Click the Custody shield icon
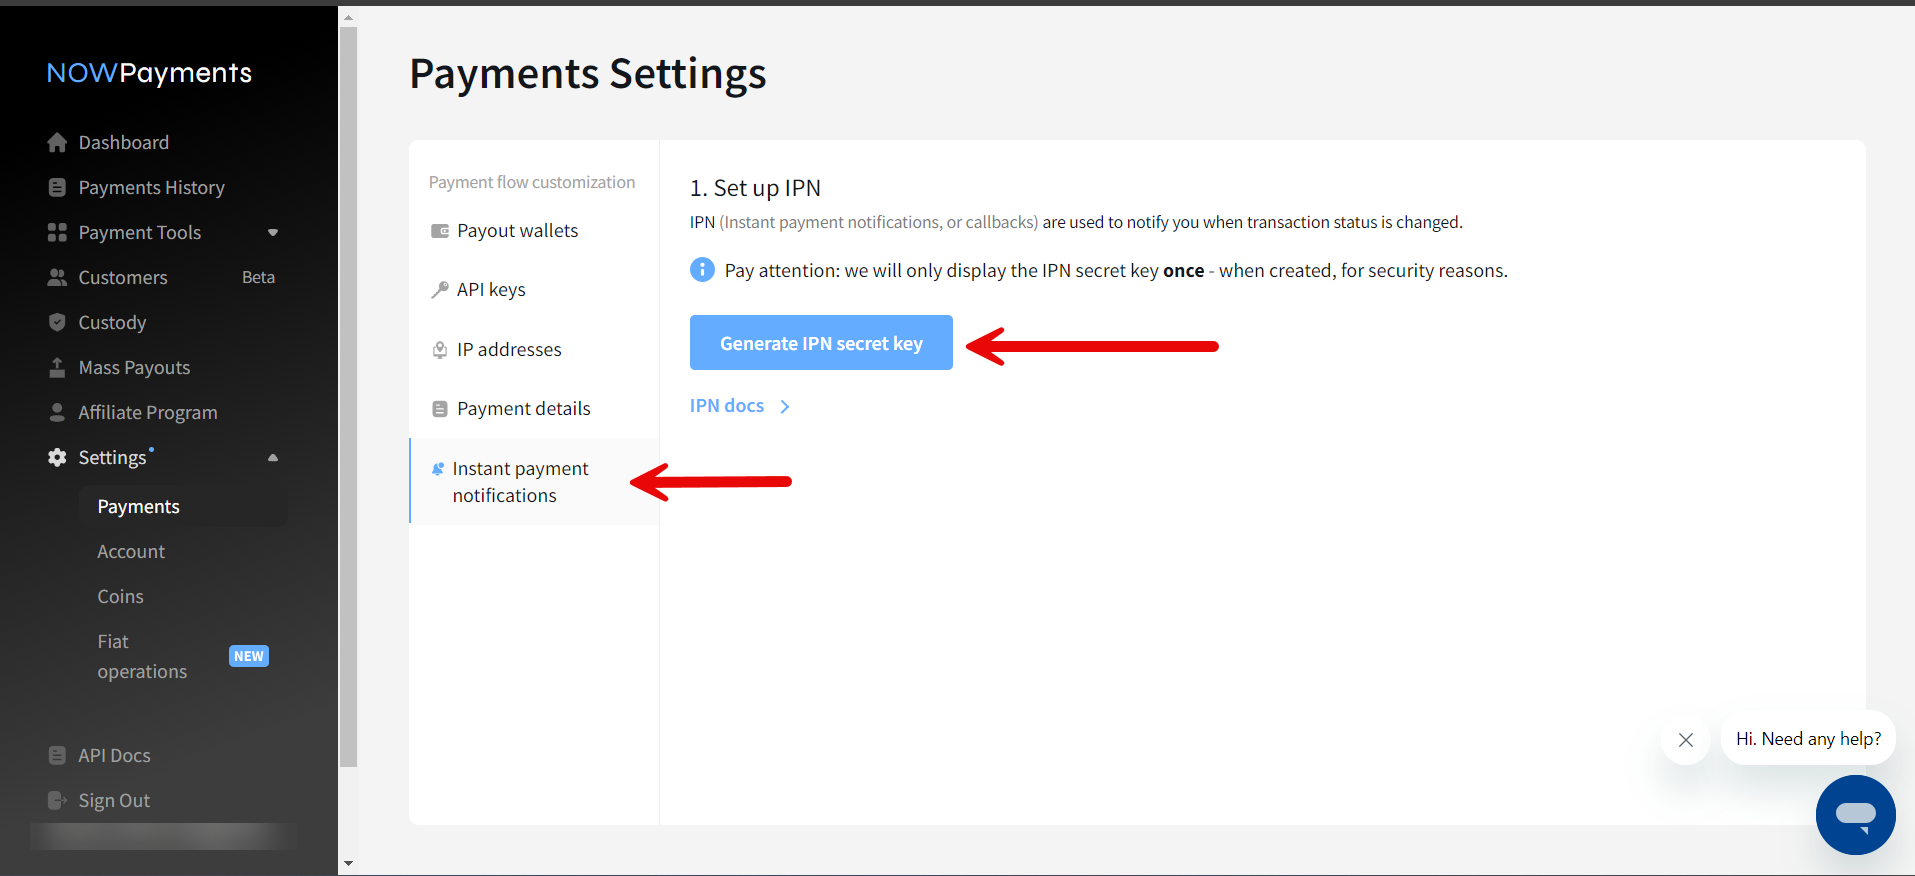1915x876 pixels. click(57, 323)
